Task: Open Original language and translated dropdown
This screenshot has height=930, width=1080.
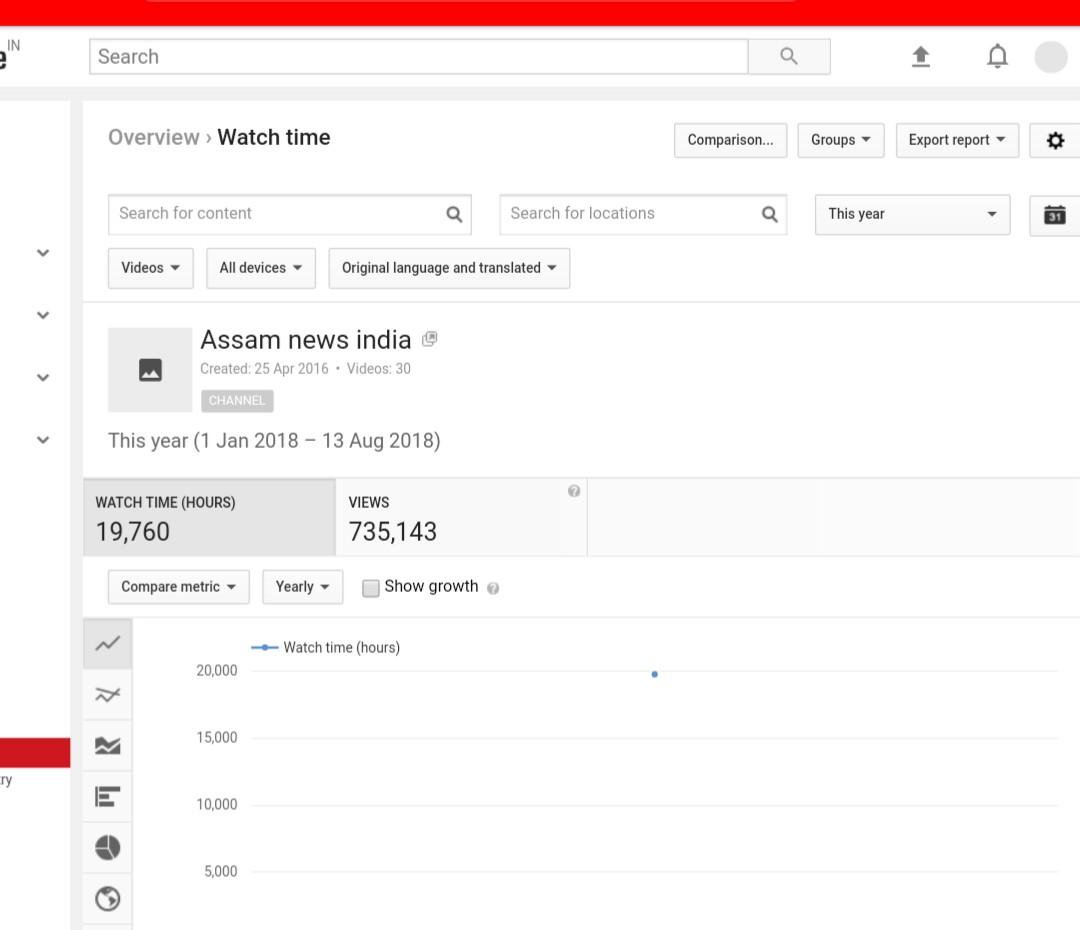Action: click(449, 268)
